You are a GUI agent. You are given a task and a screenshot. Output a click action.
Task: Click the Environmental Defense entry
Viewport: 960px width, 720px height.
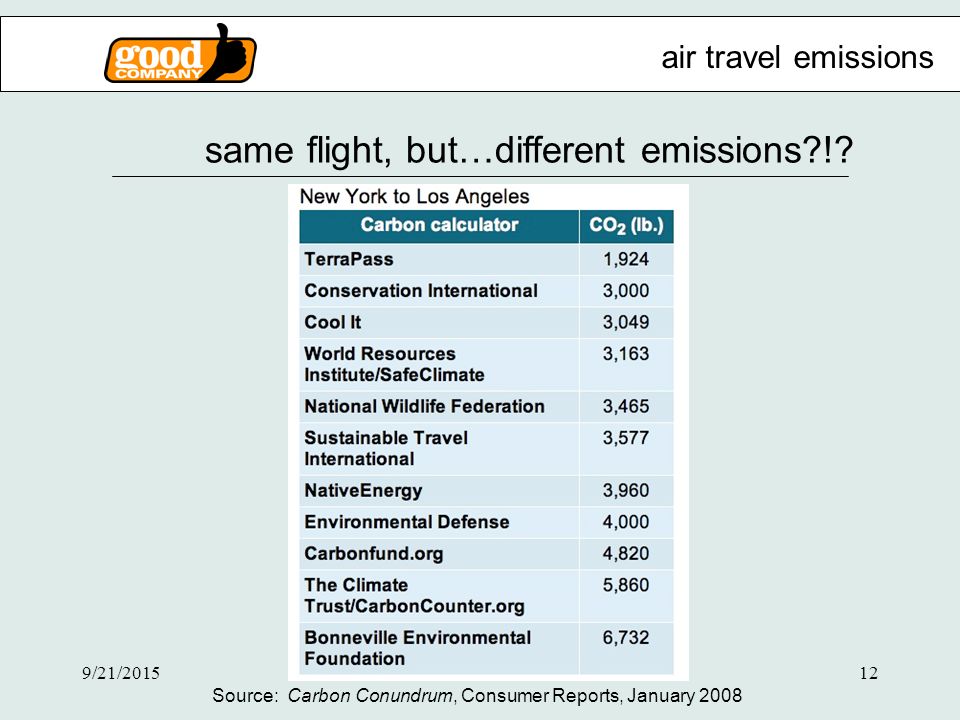pyautogui.click(x=407, y=522)
